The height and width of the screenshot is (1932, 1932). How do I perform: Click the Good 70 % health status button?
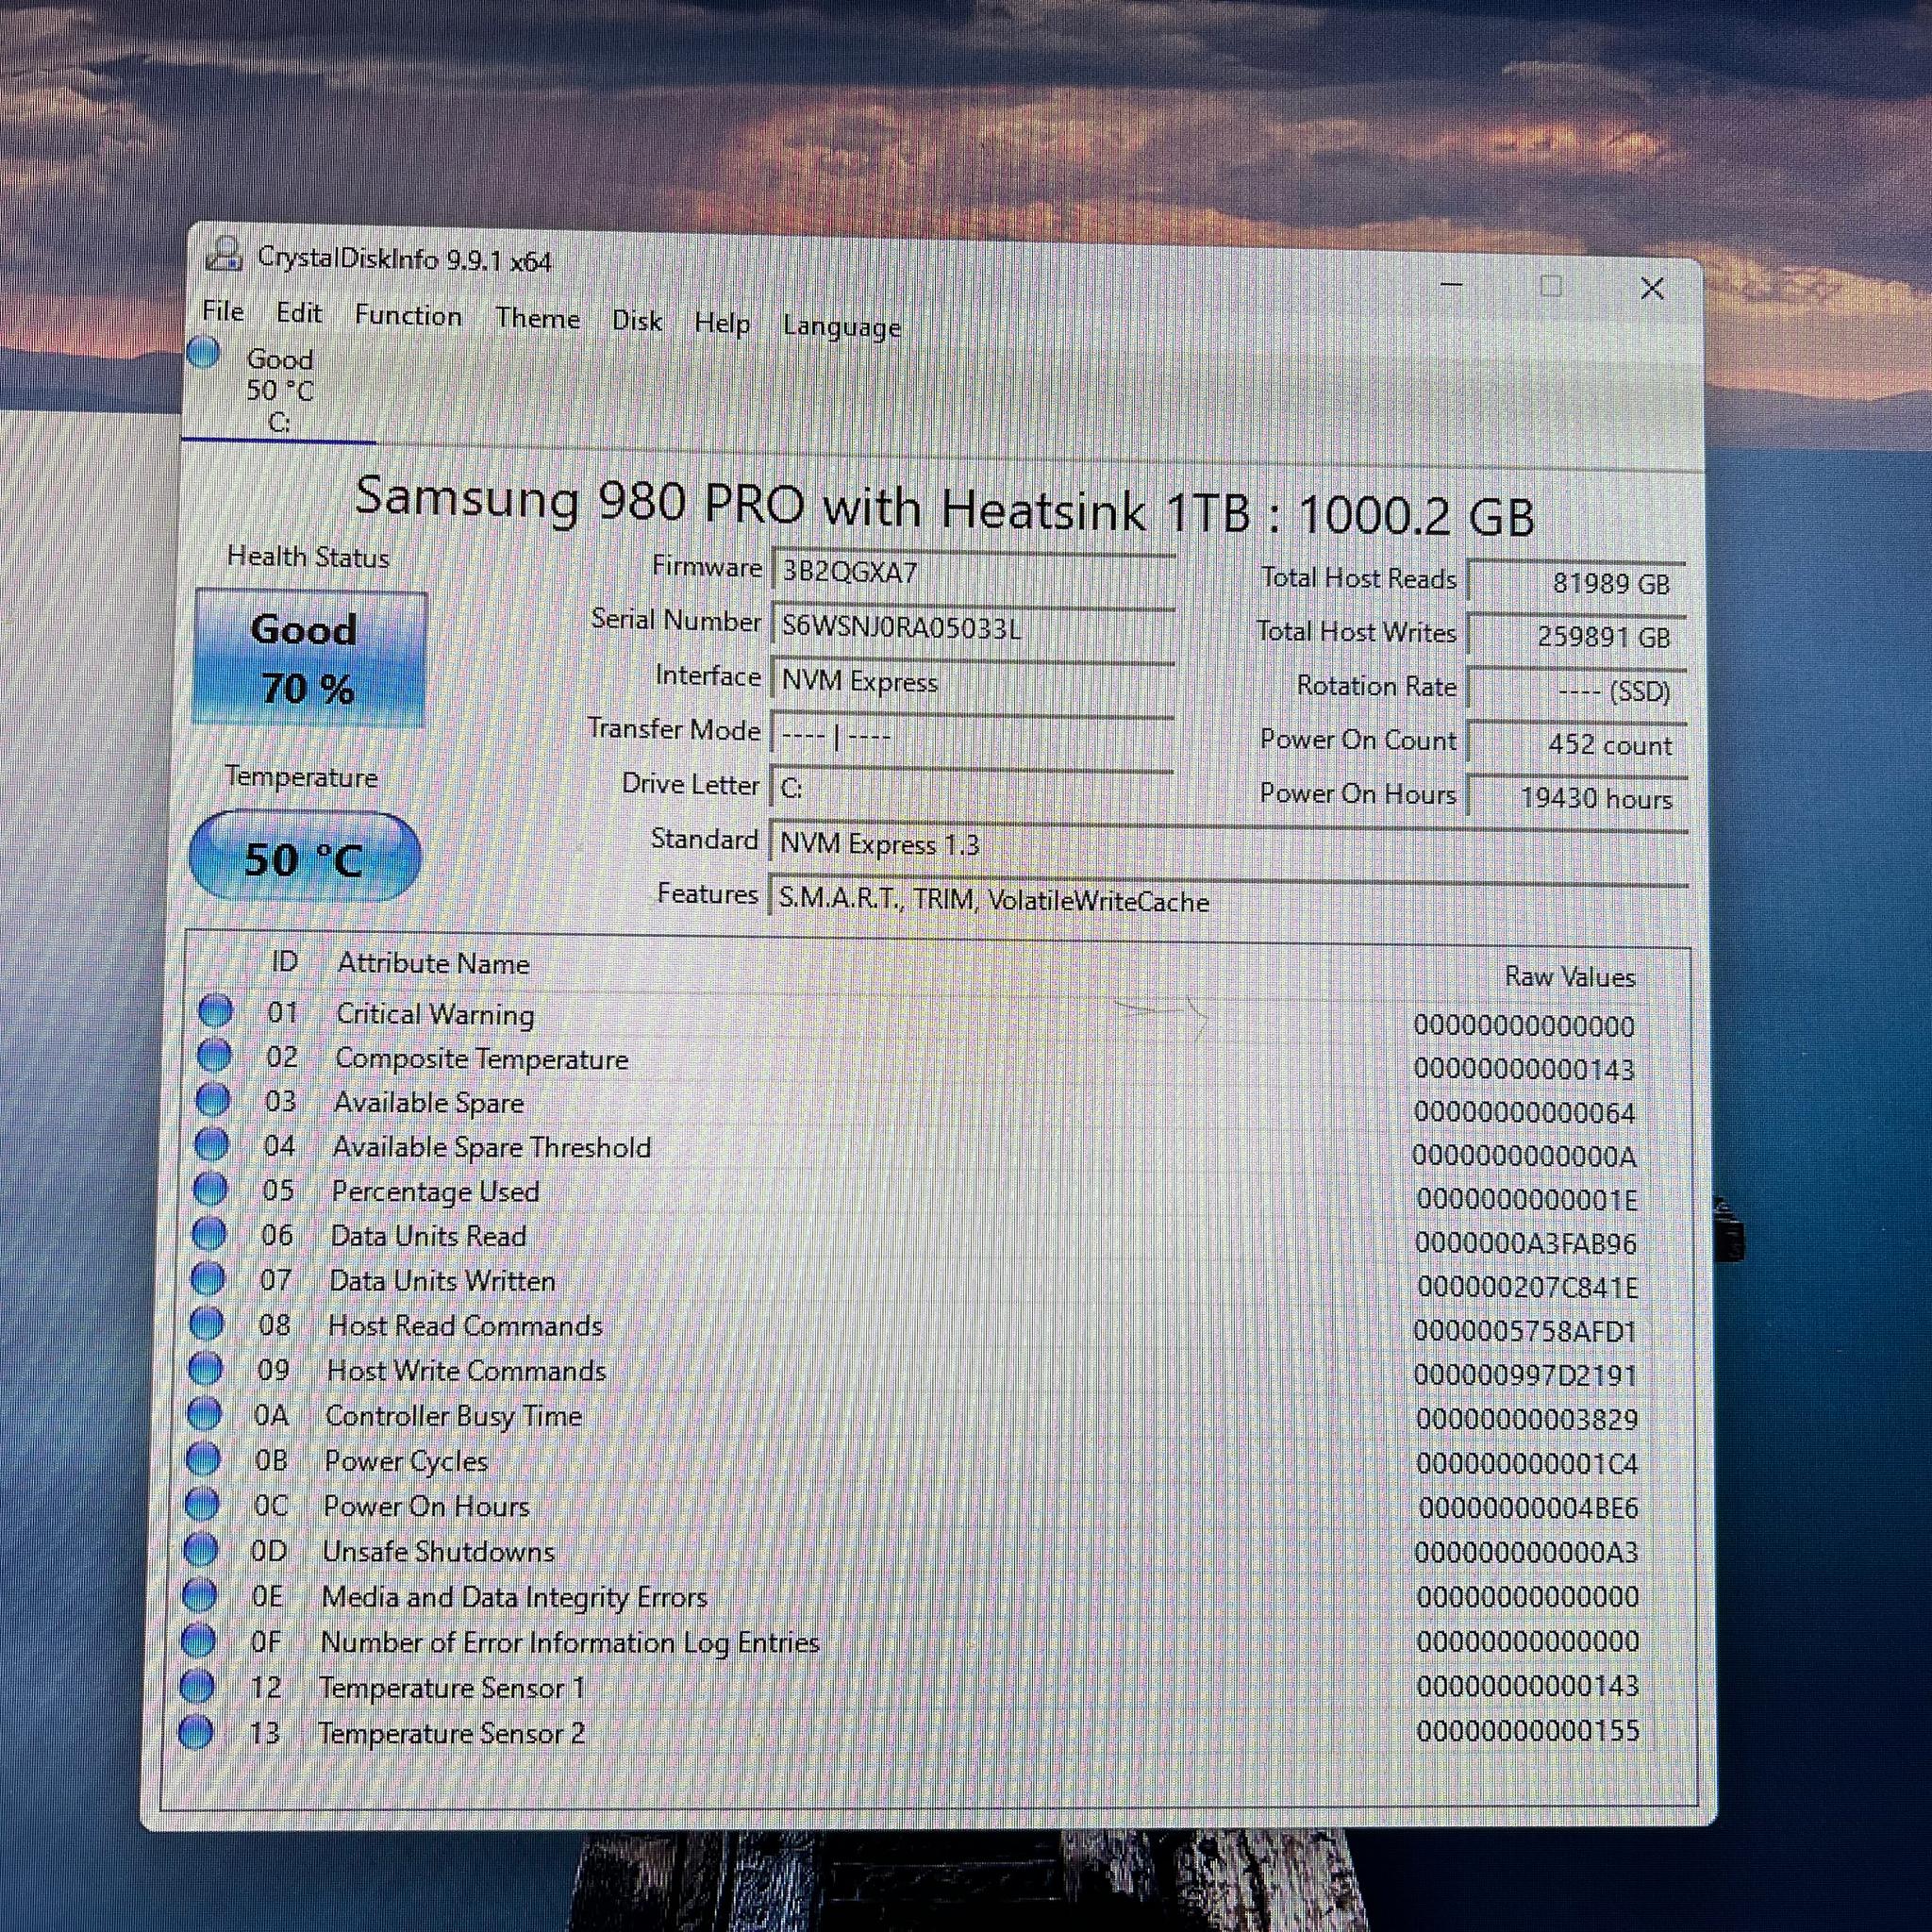tap(309, 658)
